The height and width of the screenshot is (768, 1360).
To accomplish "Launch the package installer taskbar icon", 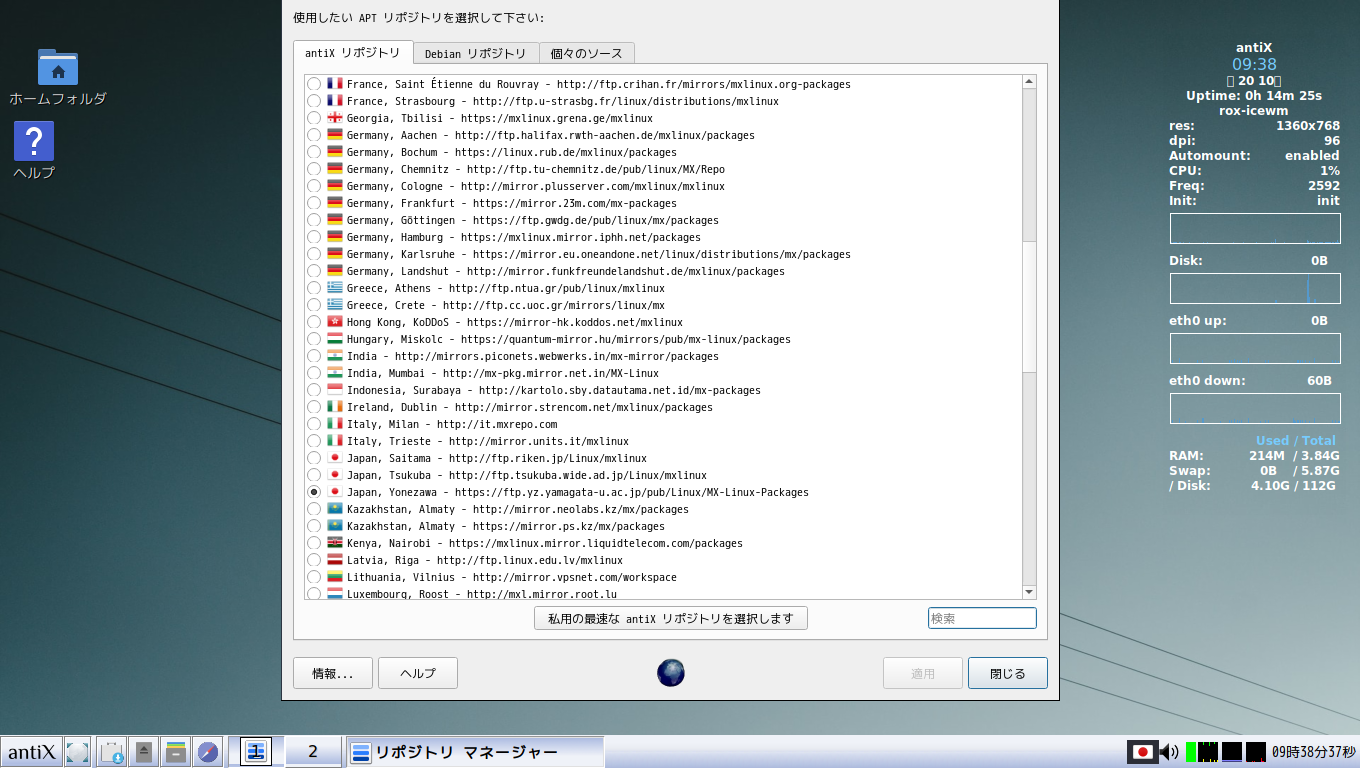I will tap(112, 752).
